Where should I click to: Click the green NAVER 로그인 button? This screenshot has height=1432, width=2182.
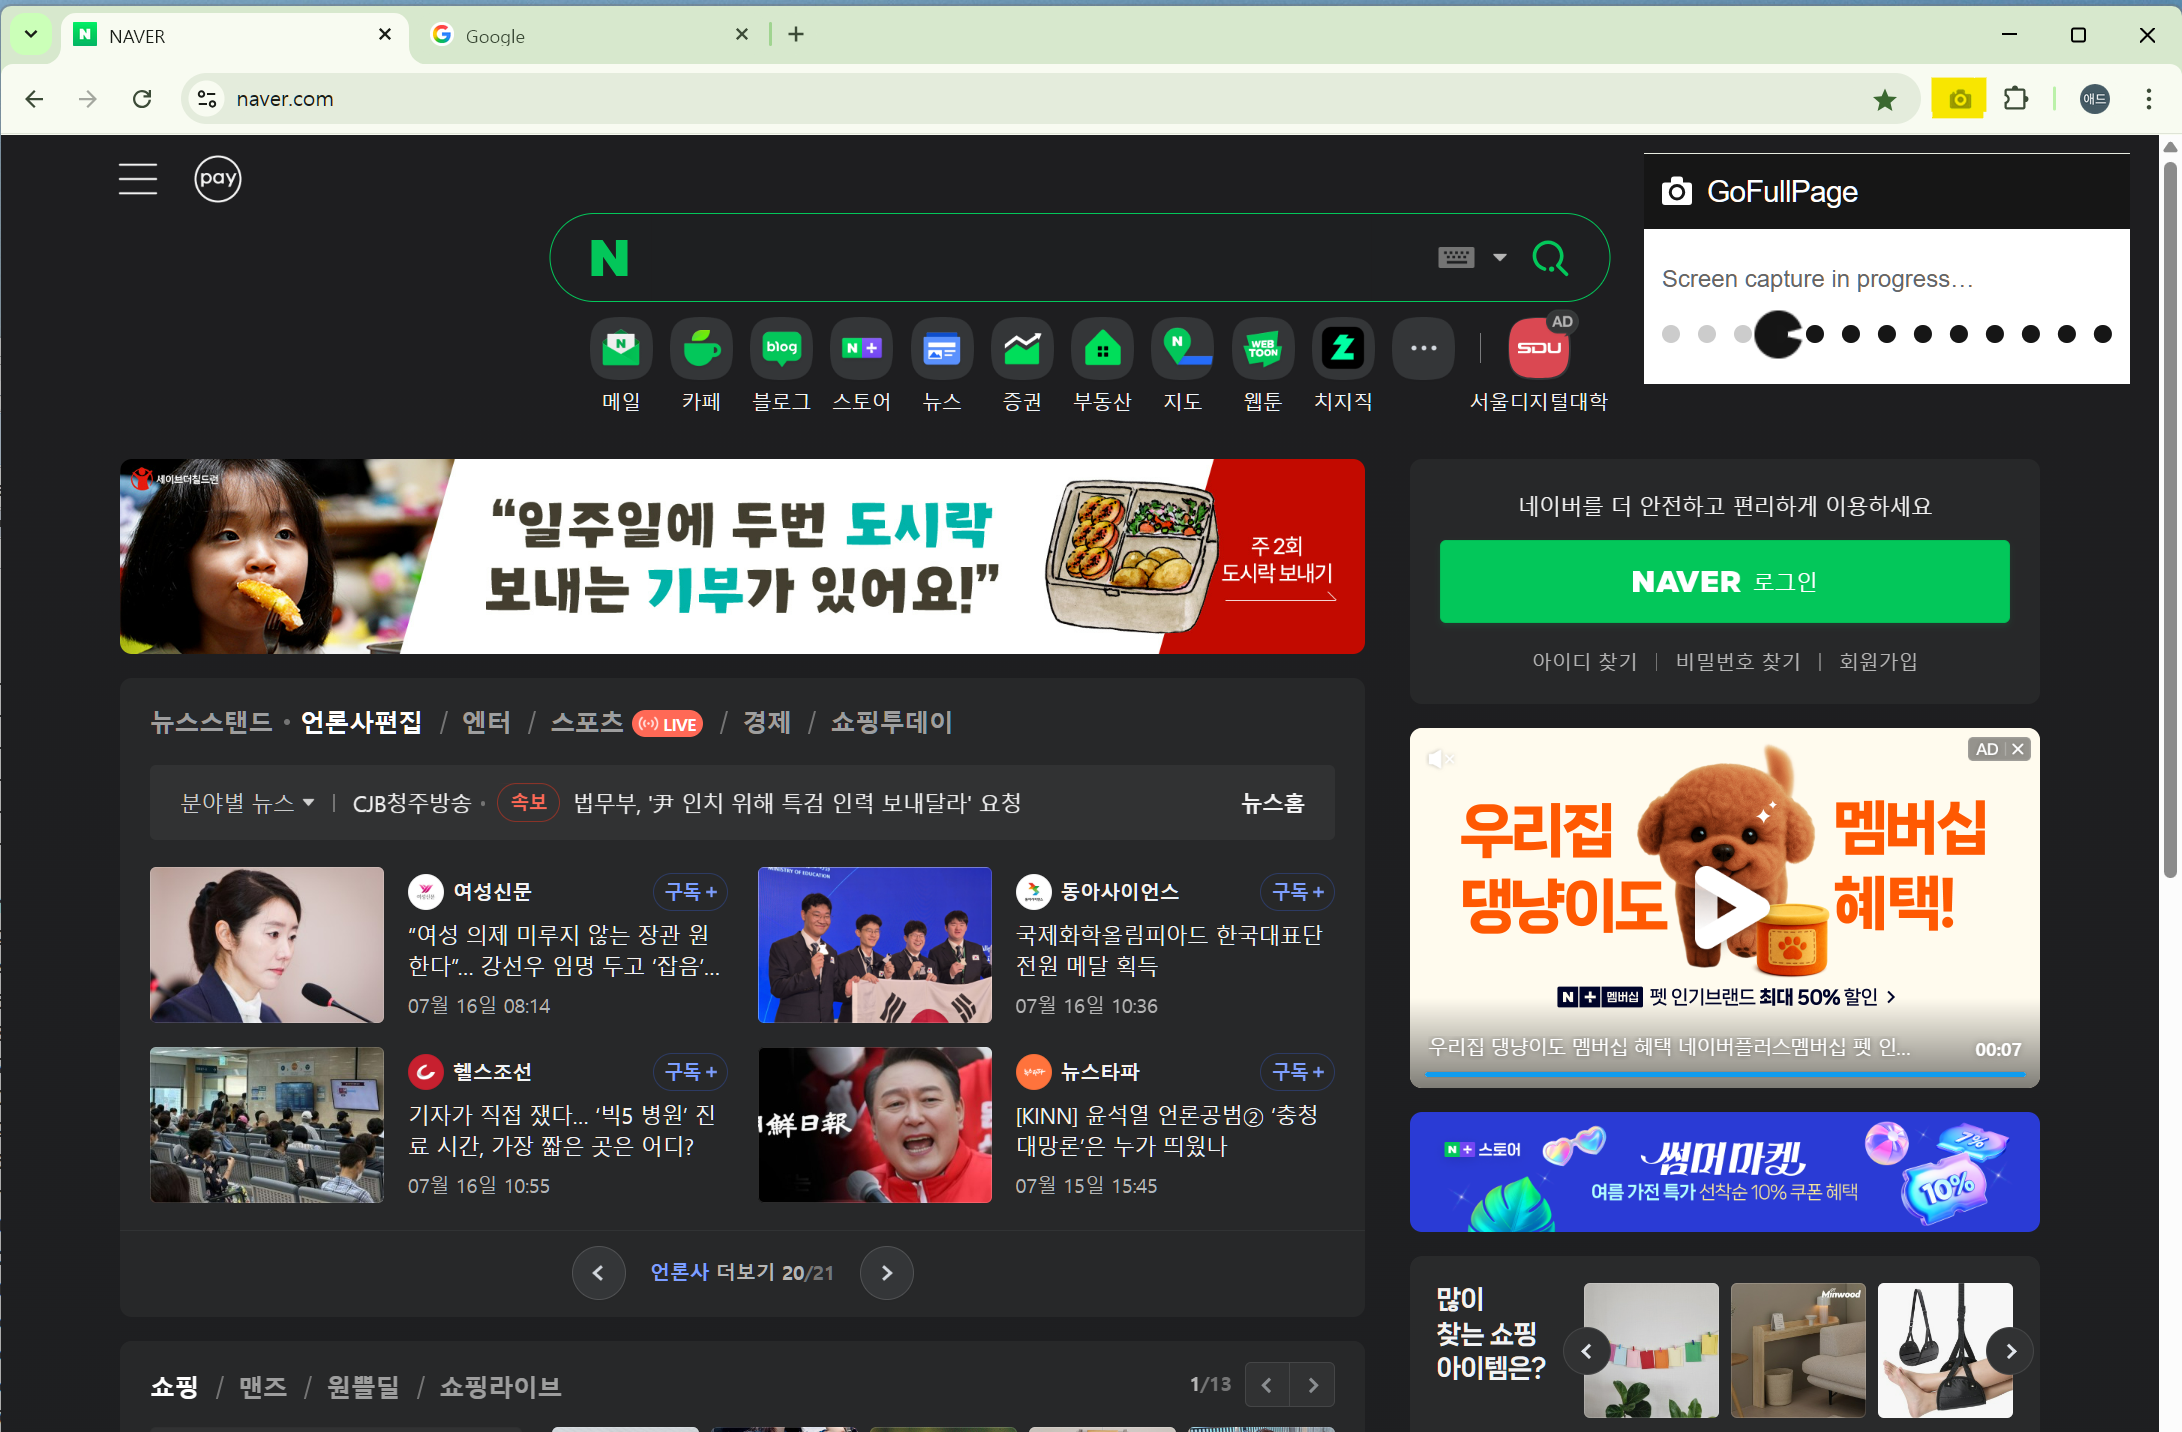point(1724,582)
